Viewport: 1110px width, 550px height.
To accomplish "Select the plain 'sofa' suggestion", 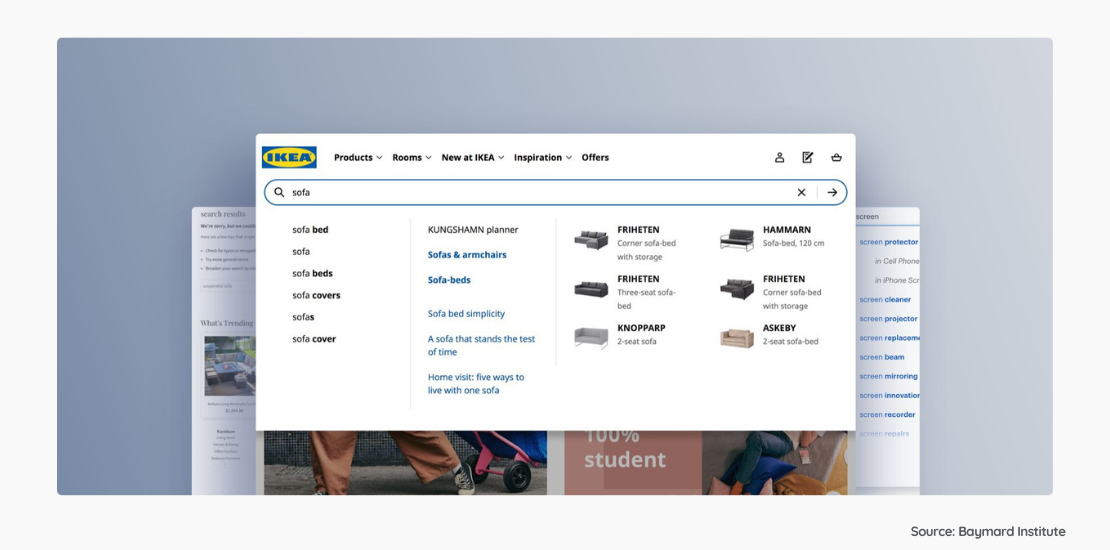I will 301,251.
